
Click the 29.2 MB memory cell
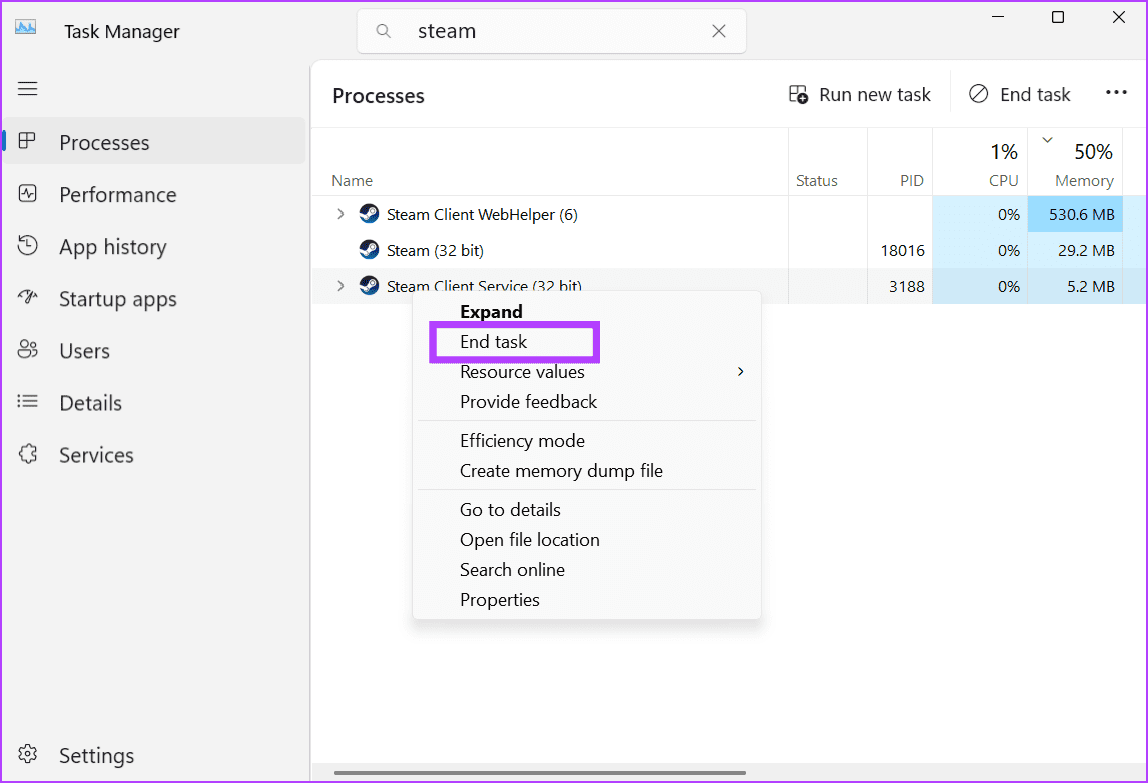1075,250
